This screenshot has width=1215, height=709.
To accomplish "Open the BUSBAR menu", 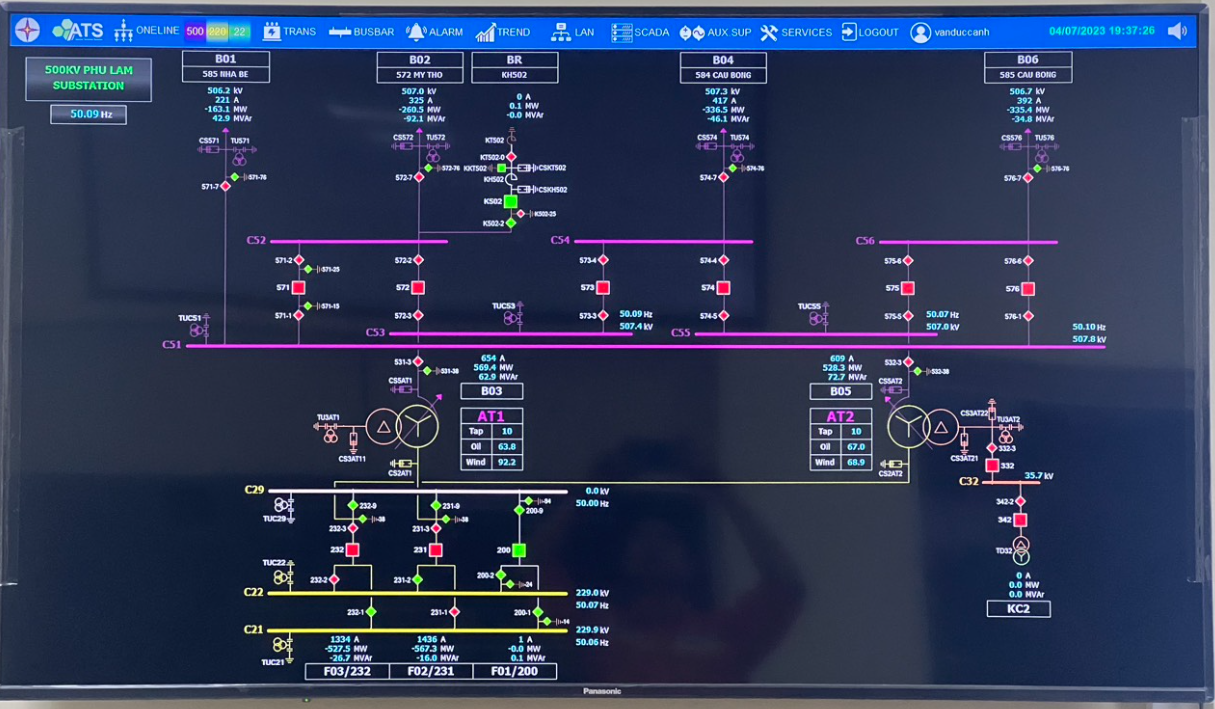I will click(x=360, y=32).
